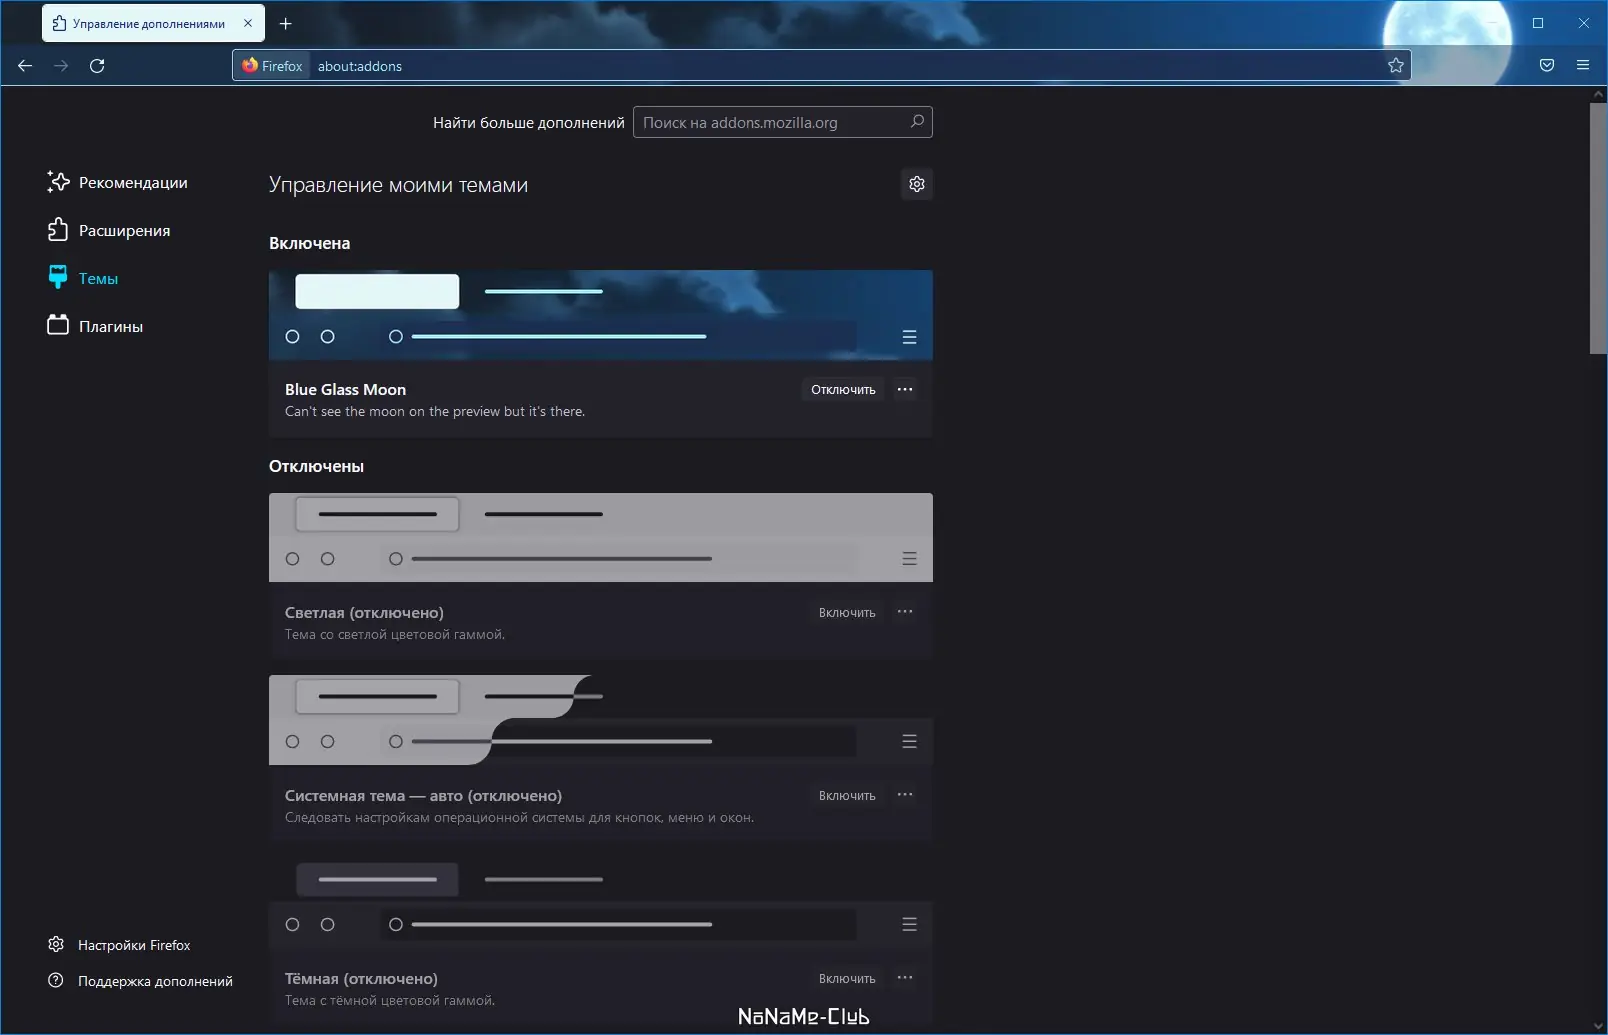Open Extensions via the puzzle piece icon

click(x=58, y=230)
